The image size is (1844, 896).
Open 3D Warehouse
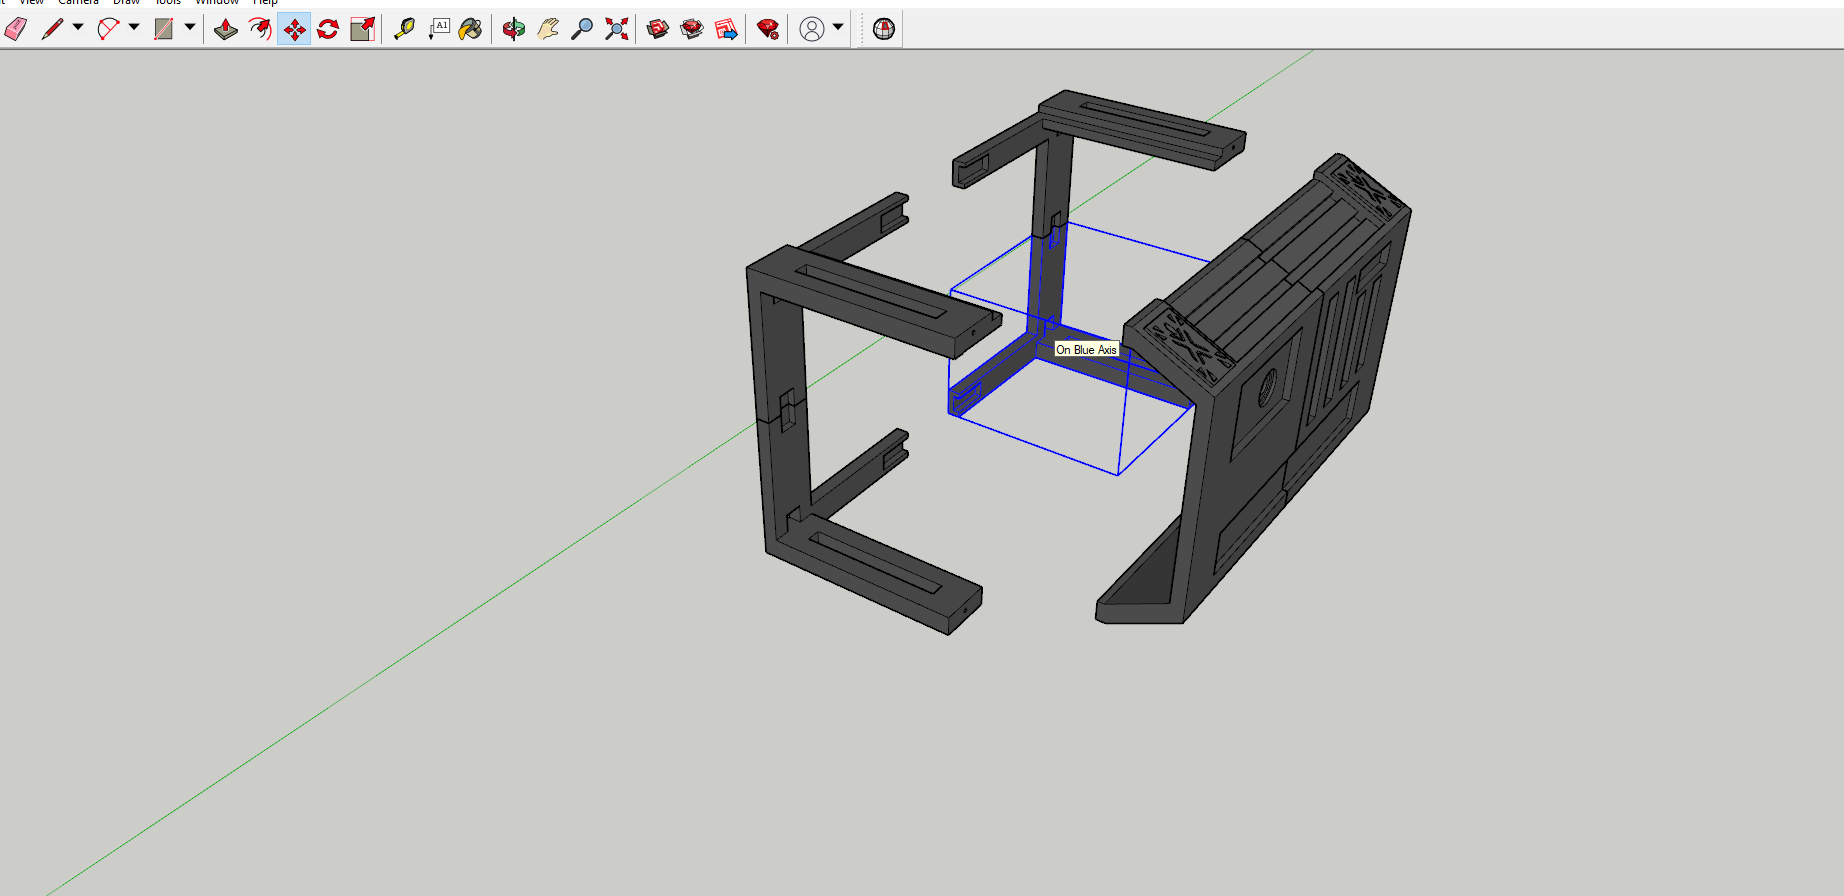[x=658, y=29]
